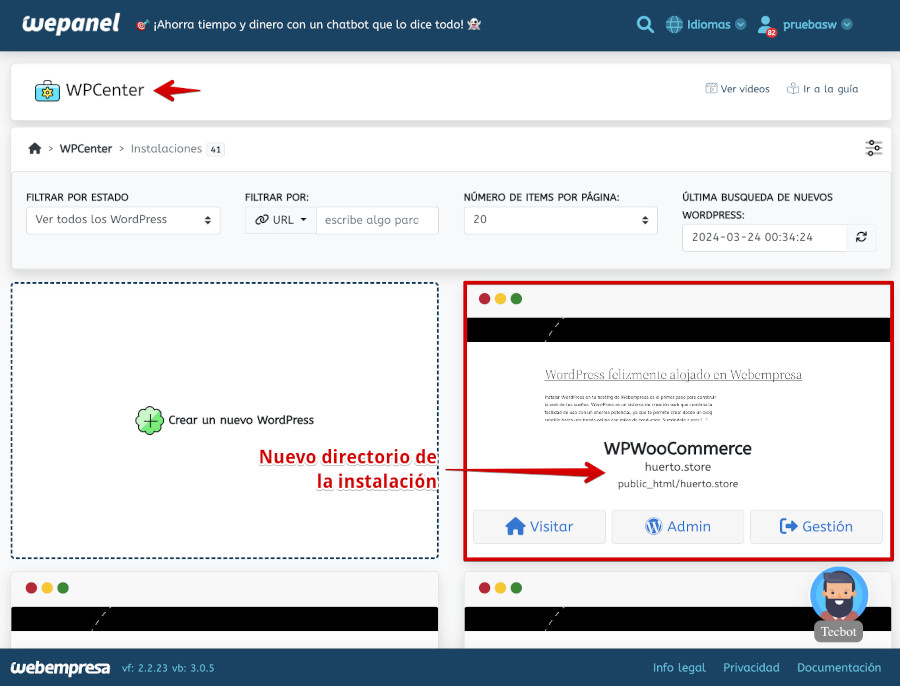Open the filter settings sliders icon
The height and width of the screenshot is (686, 900).
click(874, 148)
